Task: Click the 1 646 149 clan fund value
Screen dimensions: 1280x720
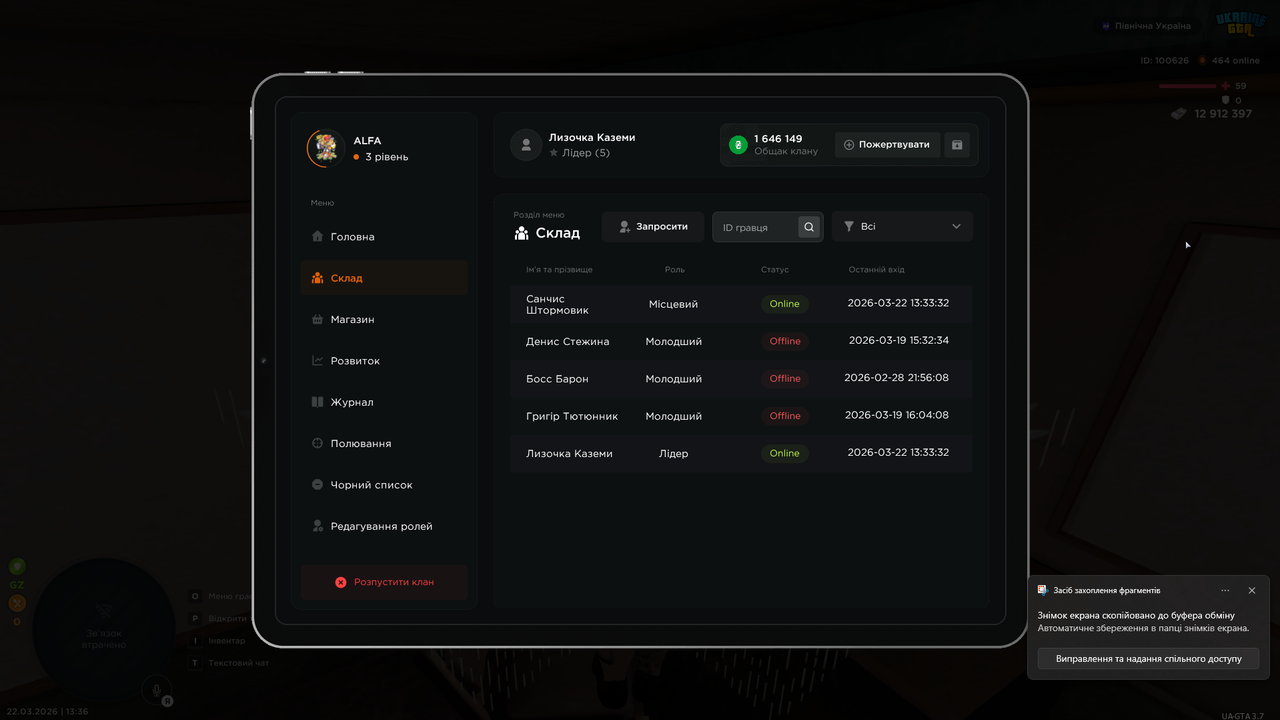Action: [x=778, y=139]
